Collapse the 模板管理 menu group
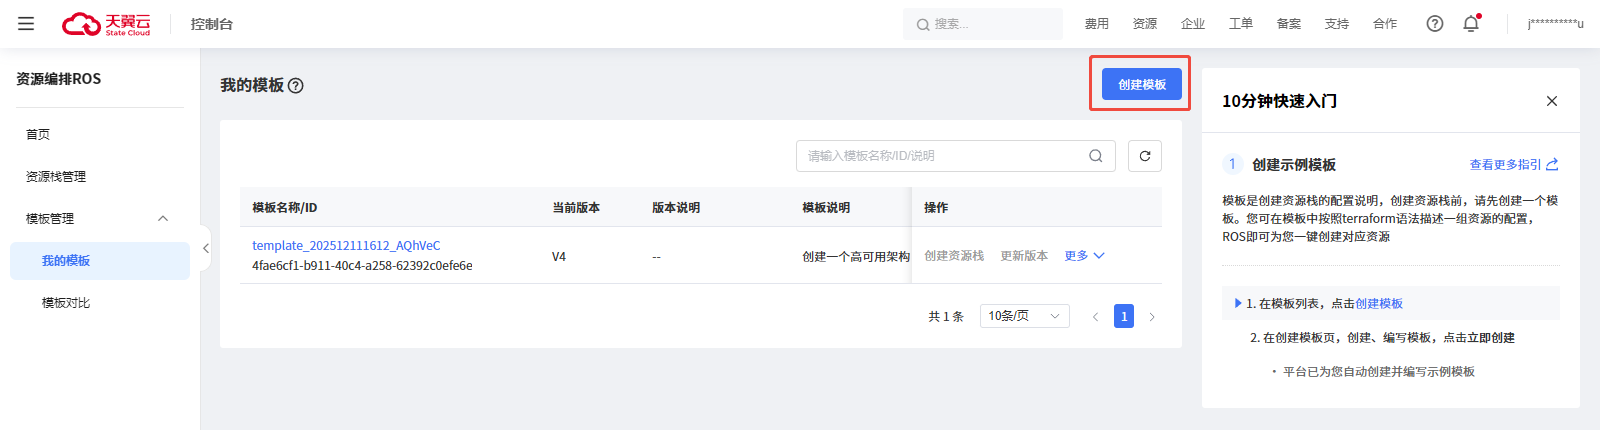The image size is (1600, 430). click(x=163, y=219)
